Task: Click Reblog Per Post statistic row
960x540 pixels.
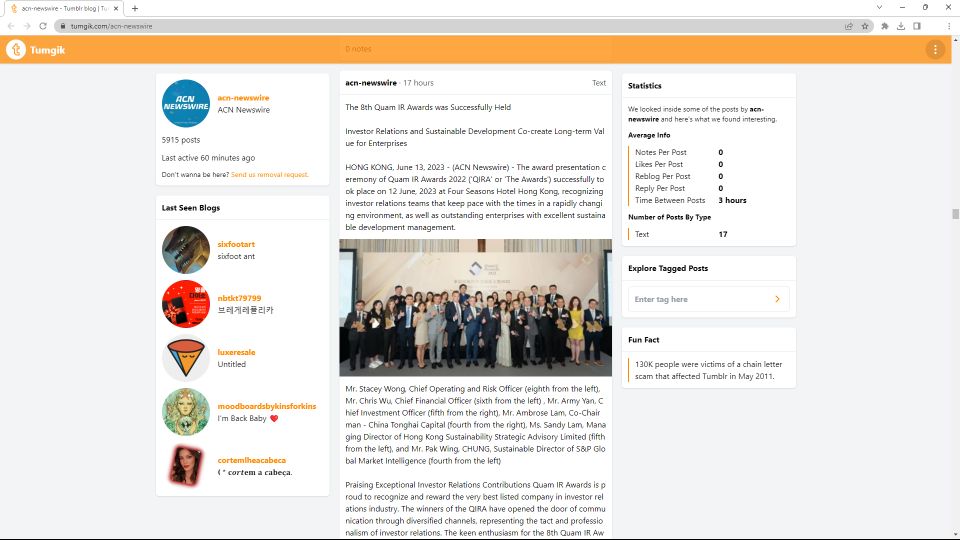Action: (679, 176)
